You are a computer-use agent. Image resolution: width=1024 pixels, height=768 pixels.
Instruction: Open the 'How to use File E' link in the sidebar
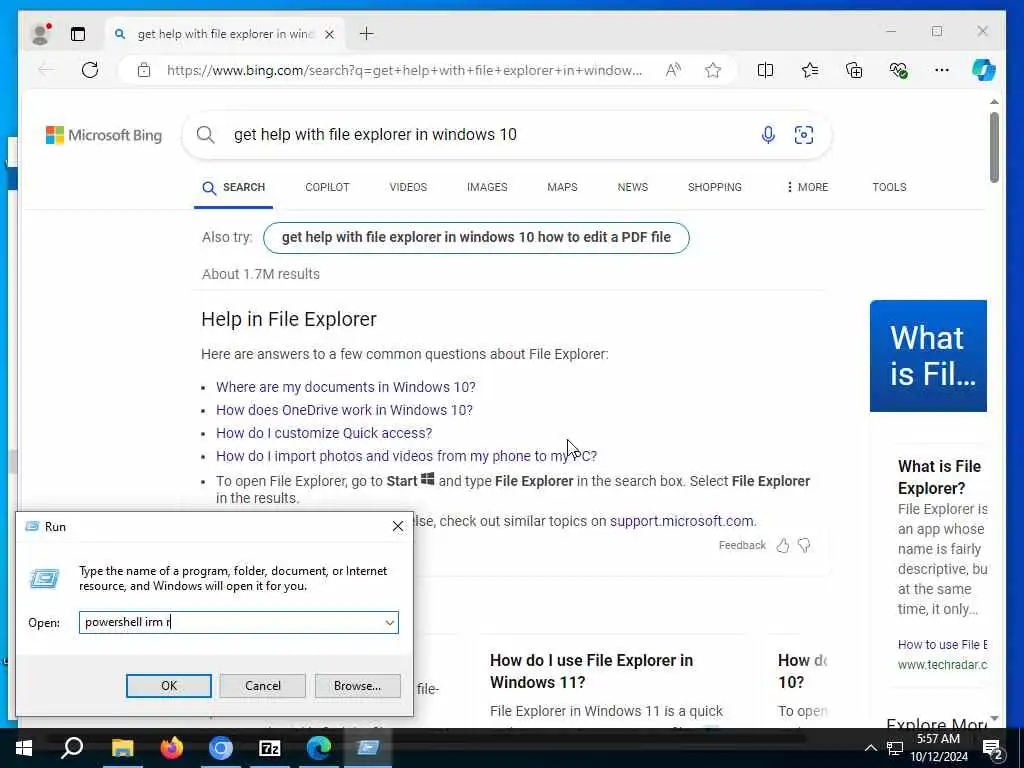[942, 645]
